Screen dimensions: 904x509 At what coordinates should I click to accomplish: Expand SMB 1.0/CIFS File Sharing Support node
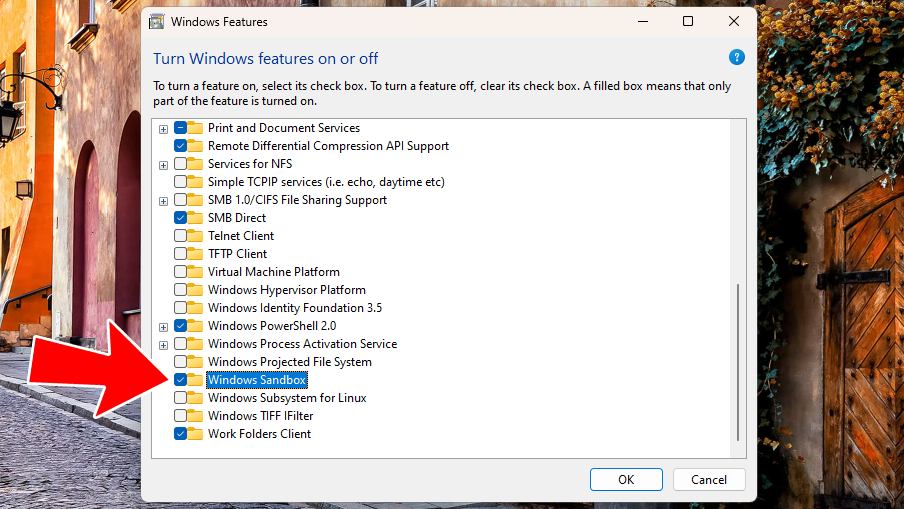click(x=164, y=201)
